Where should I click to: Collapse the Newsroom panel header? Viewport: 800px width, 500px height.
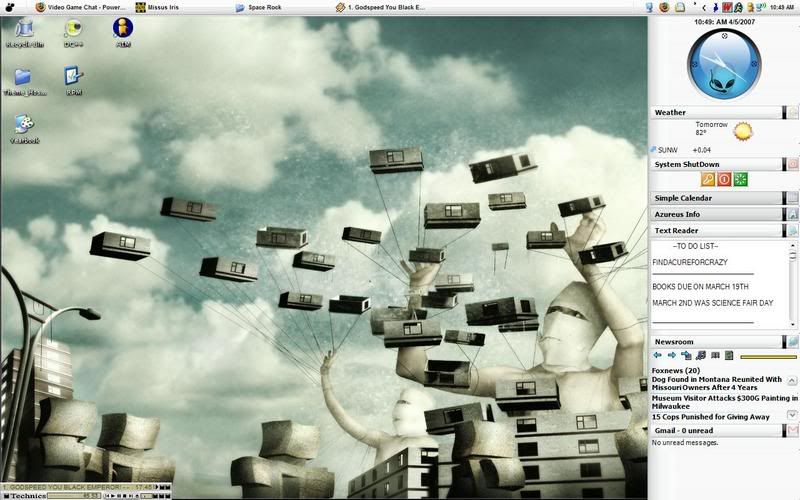point(717,342)
